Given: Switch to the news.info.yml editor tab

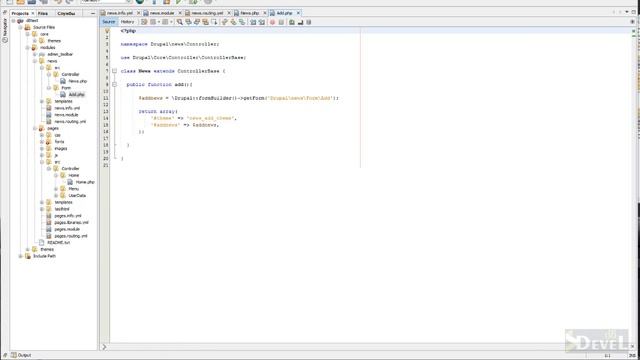Looking at the screenshot, I should pos(120,13).
